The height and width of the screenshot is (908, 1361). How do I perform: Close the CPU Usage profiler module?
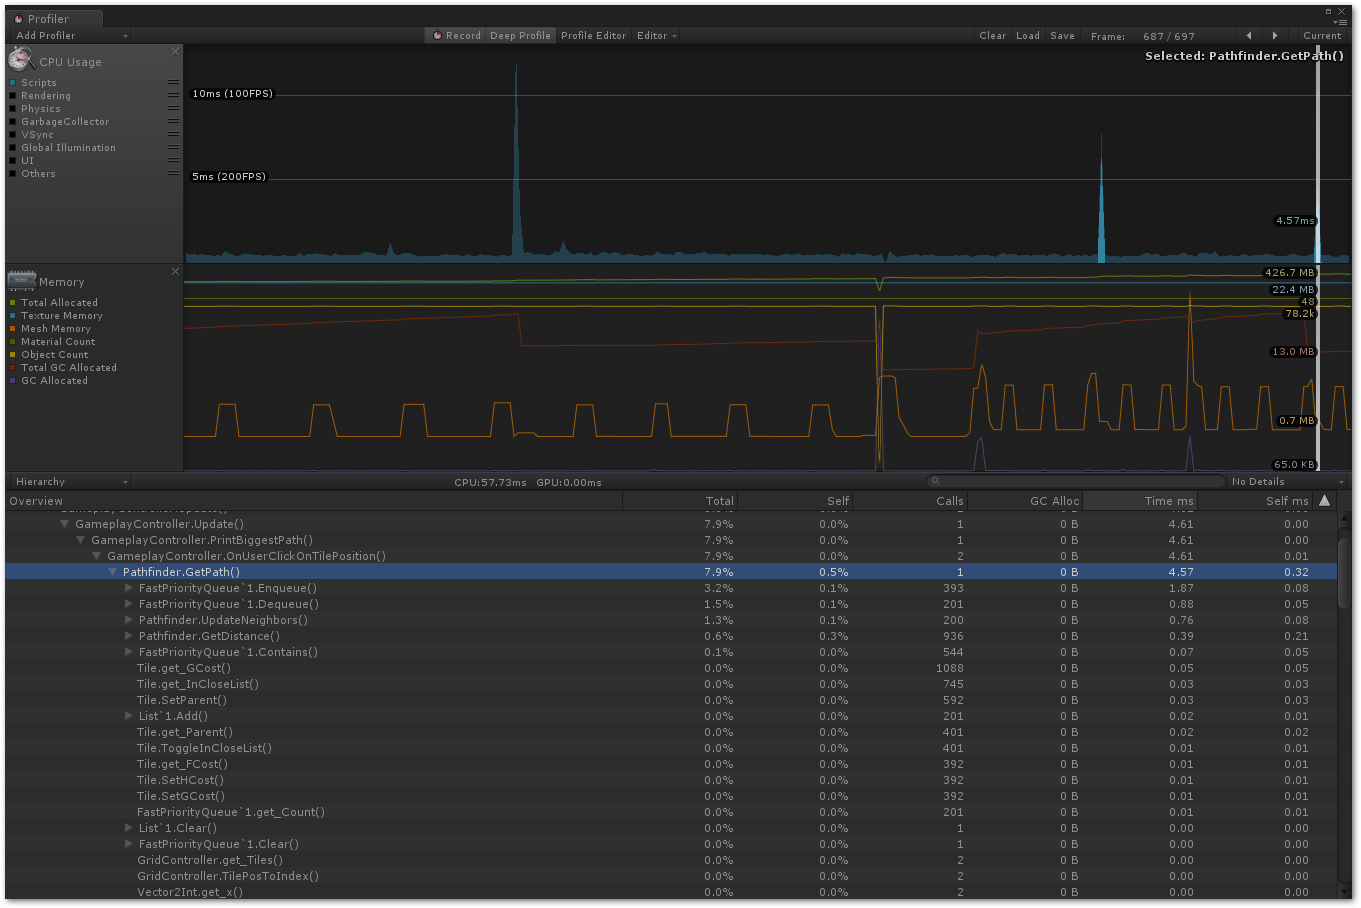coord(175,51)
